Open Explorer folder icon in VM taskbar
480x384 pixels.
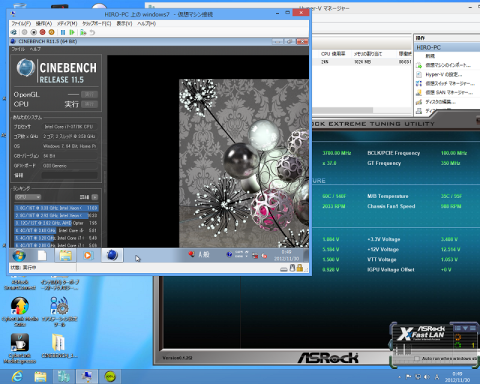[66, 256]
